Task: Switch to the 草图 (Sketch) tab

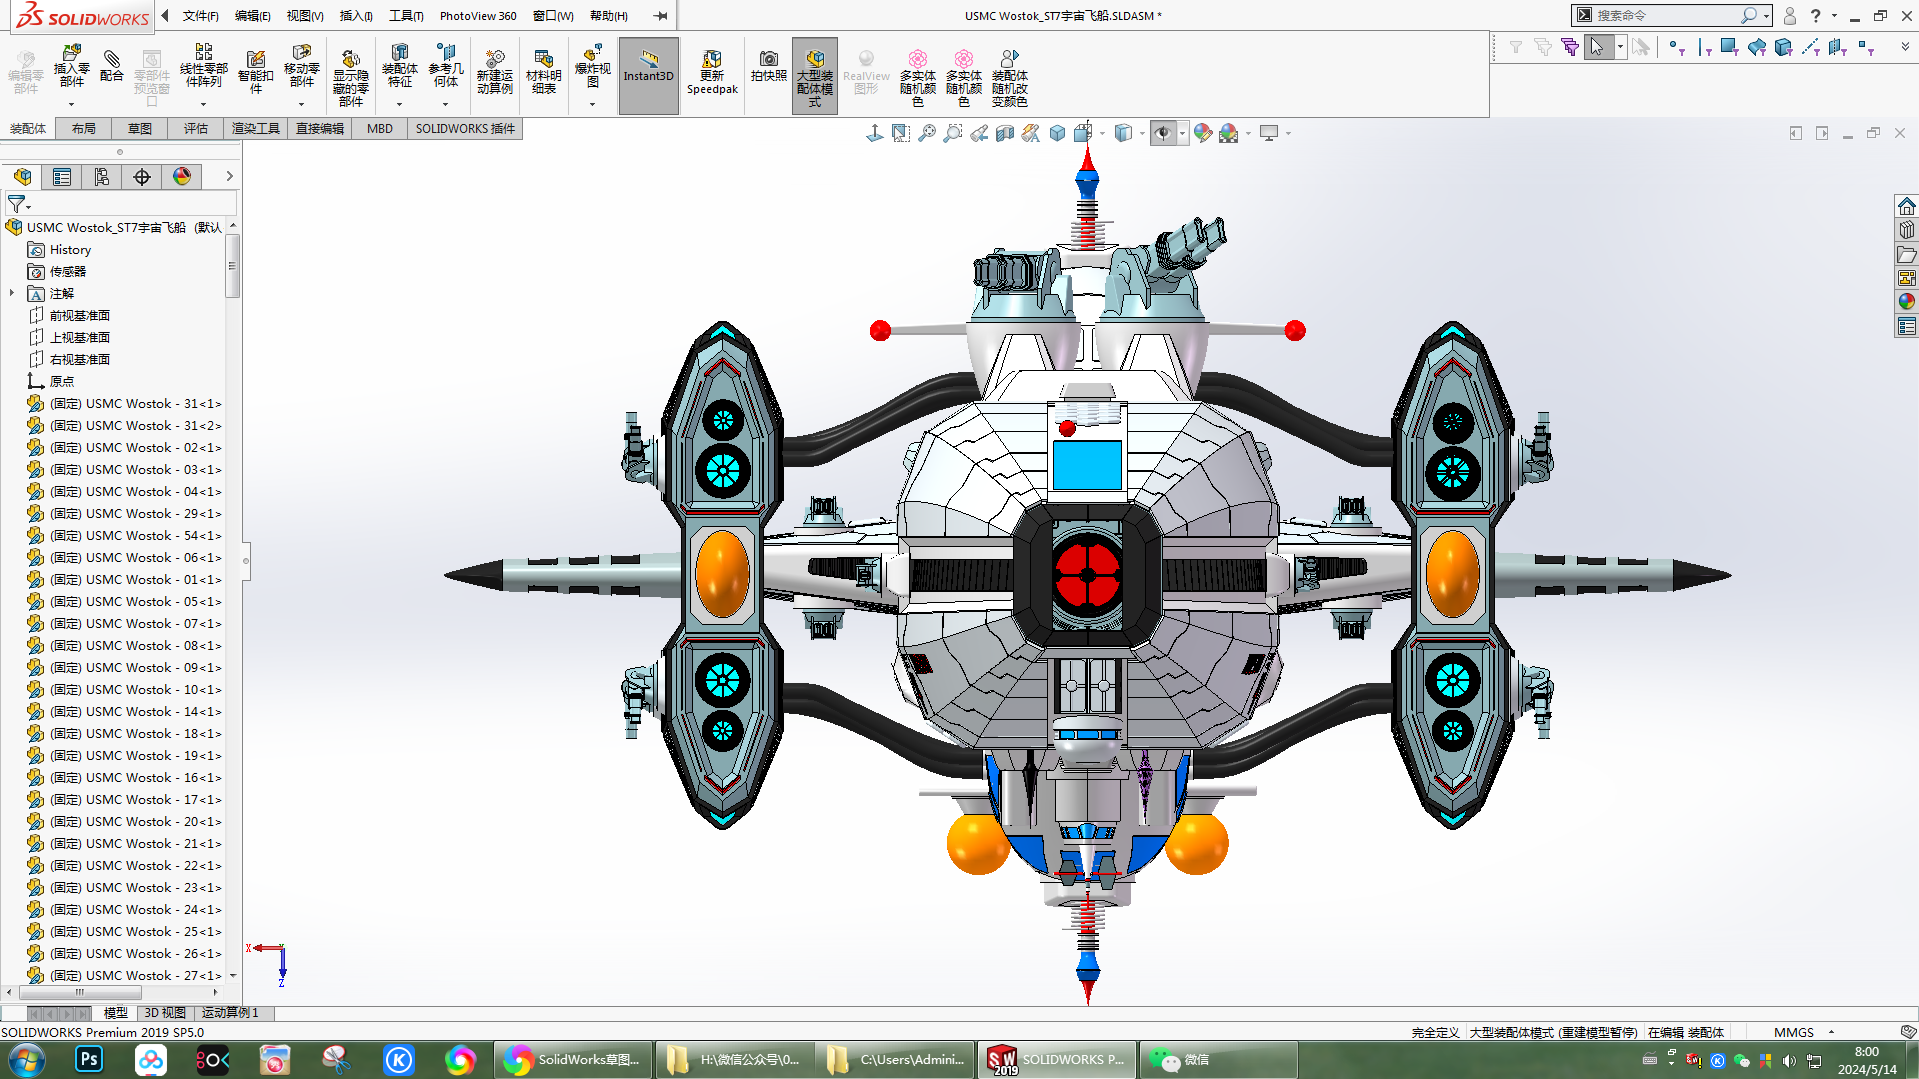Action: [x=139, y=128]
